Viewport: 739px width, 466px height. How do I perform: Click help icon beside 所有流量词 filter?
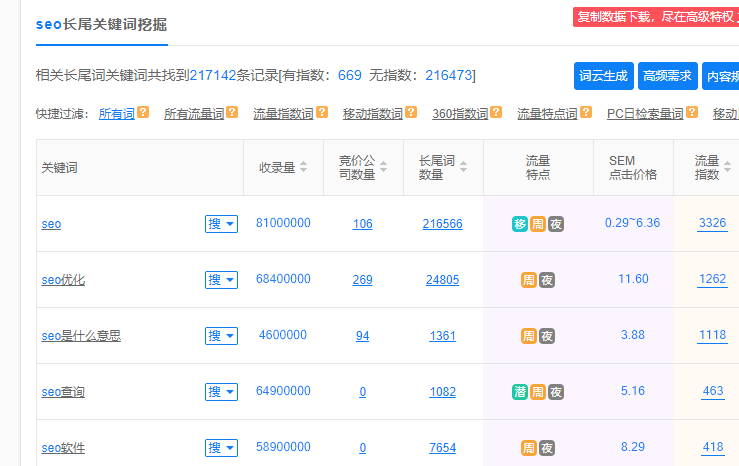click(x=232, y=114)
